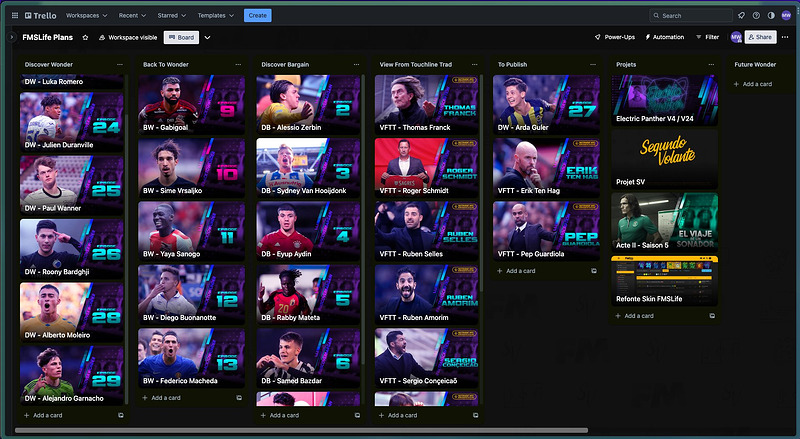Create from template in To Publish
The height and width of the screenshot is (439, 800).
(594, 271)
